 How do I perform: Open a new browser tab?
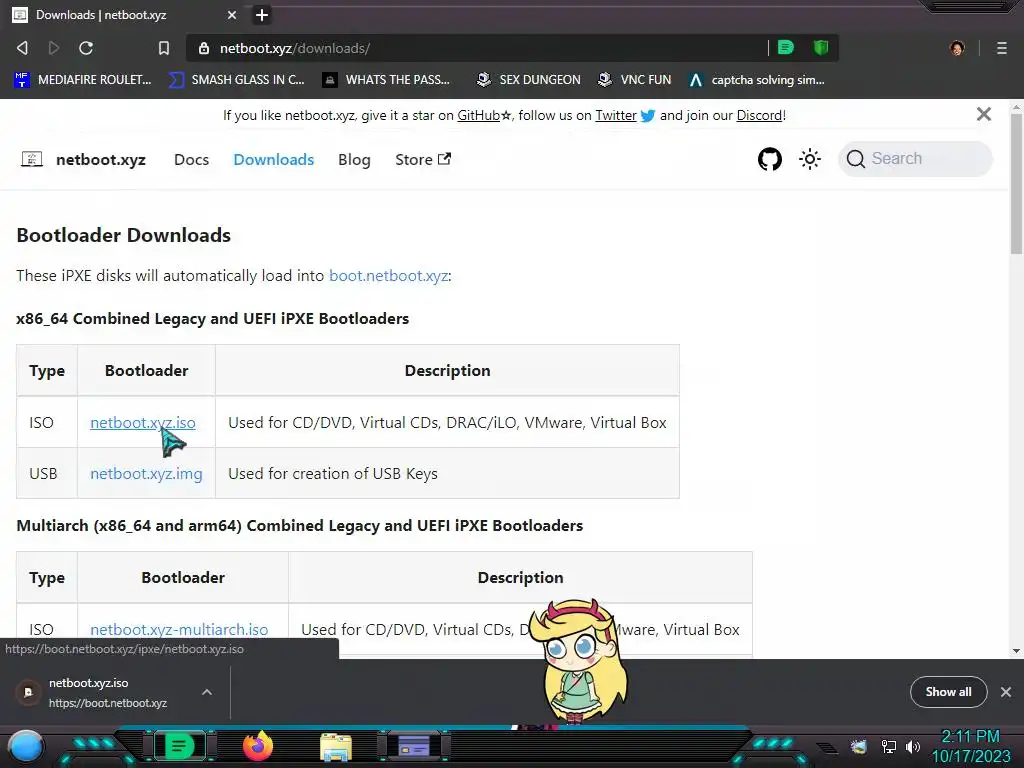tap(261, 14)
